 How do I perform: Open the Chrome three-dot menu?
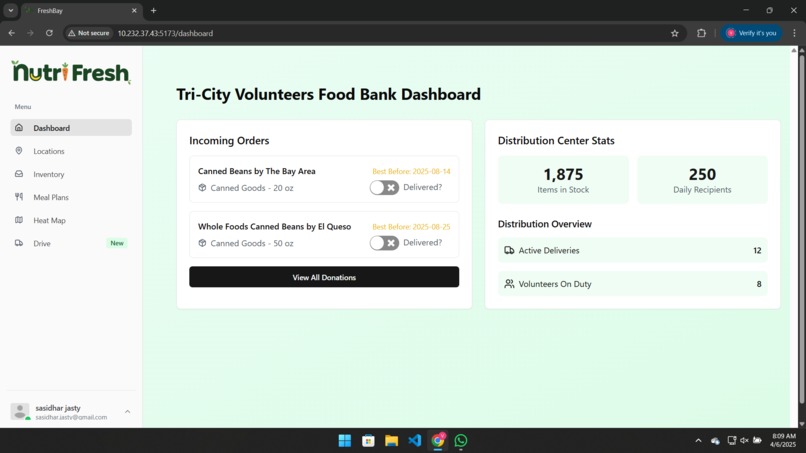click(x=794, y=33)
